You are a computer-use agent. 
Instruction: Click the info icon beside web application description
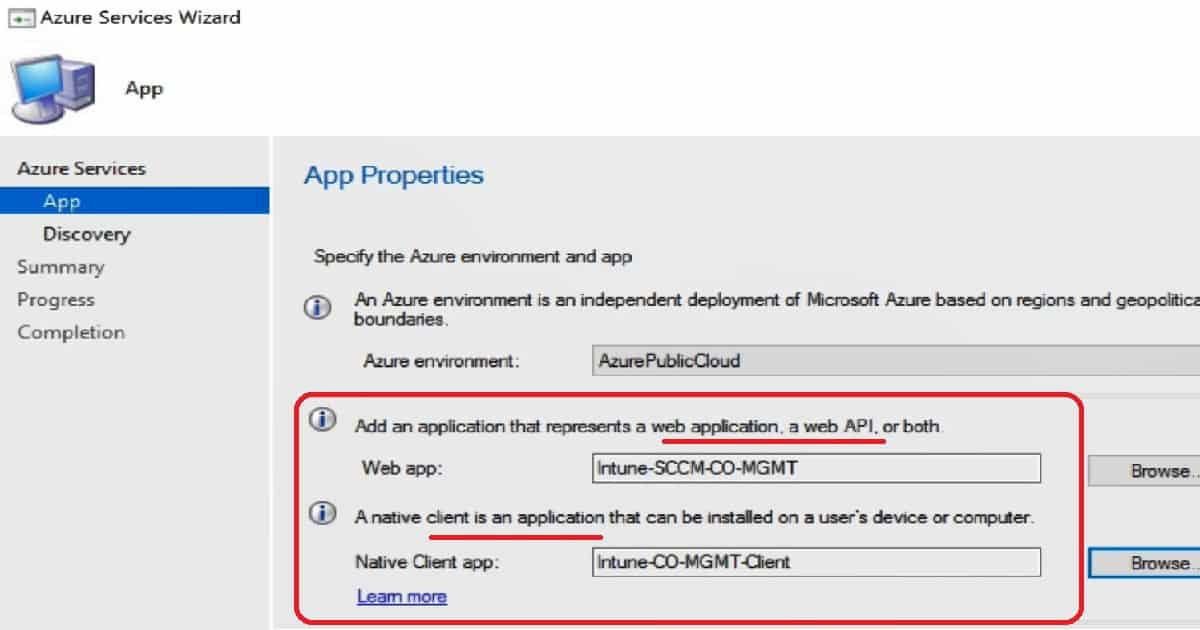(x=323, y=422)
